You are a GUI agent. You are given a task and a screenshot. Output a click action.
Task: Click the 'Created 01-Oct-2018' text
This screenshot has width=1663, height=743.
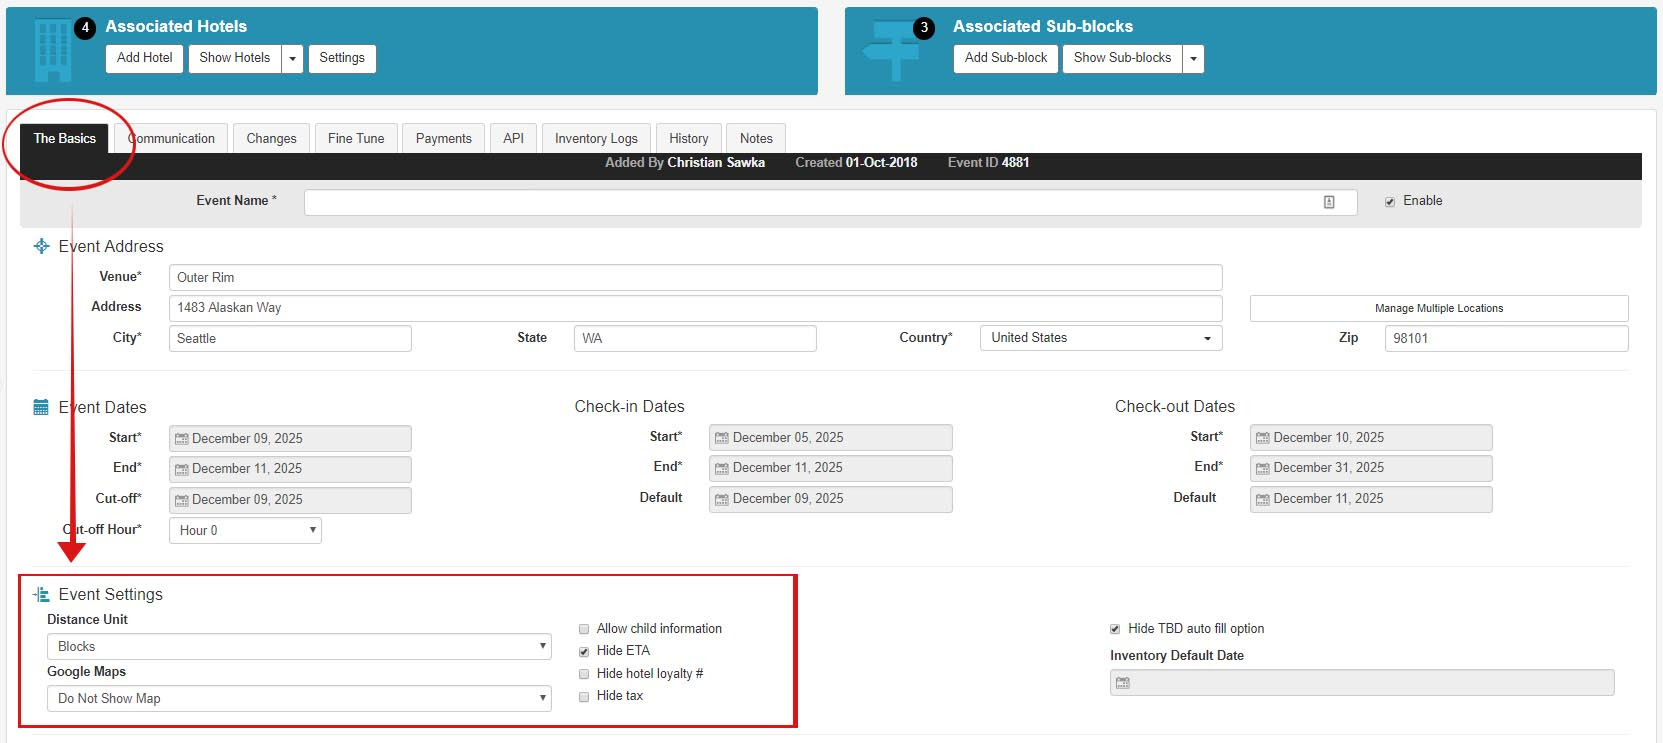(856, 163)
